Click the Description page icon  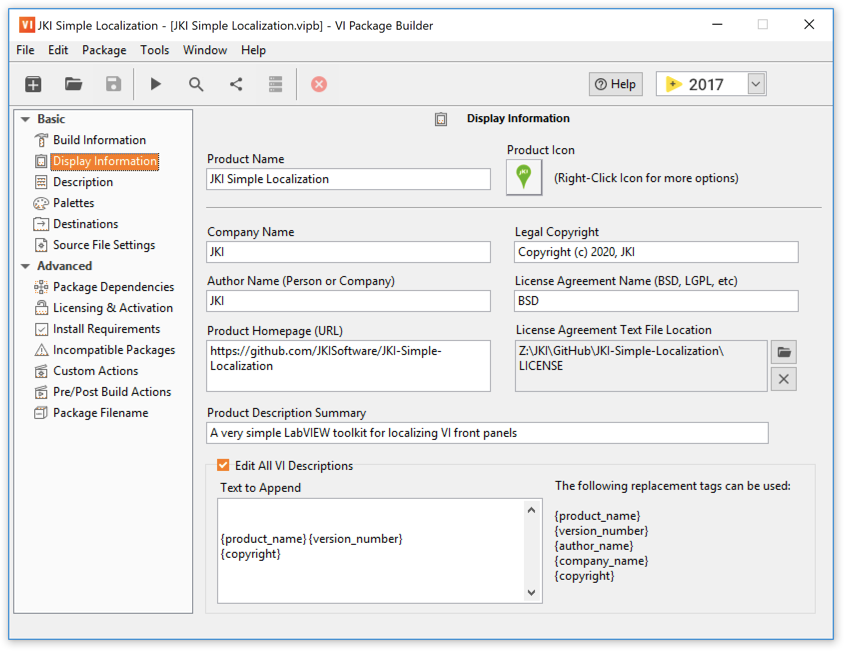click(x=41, y=182)
